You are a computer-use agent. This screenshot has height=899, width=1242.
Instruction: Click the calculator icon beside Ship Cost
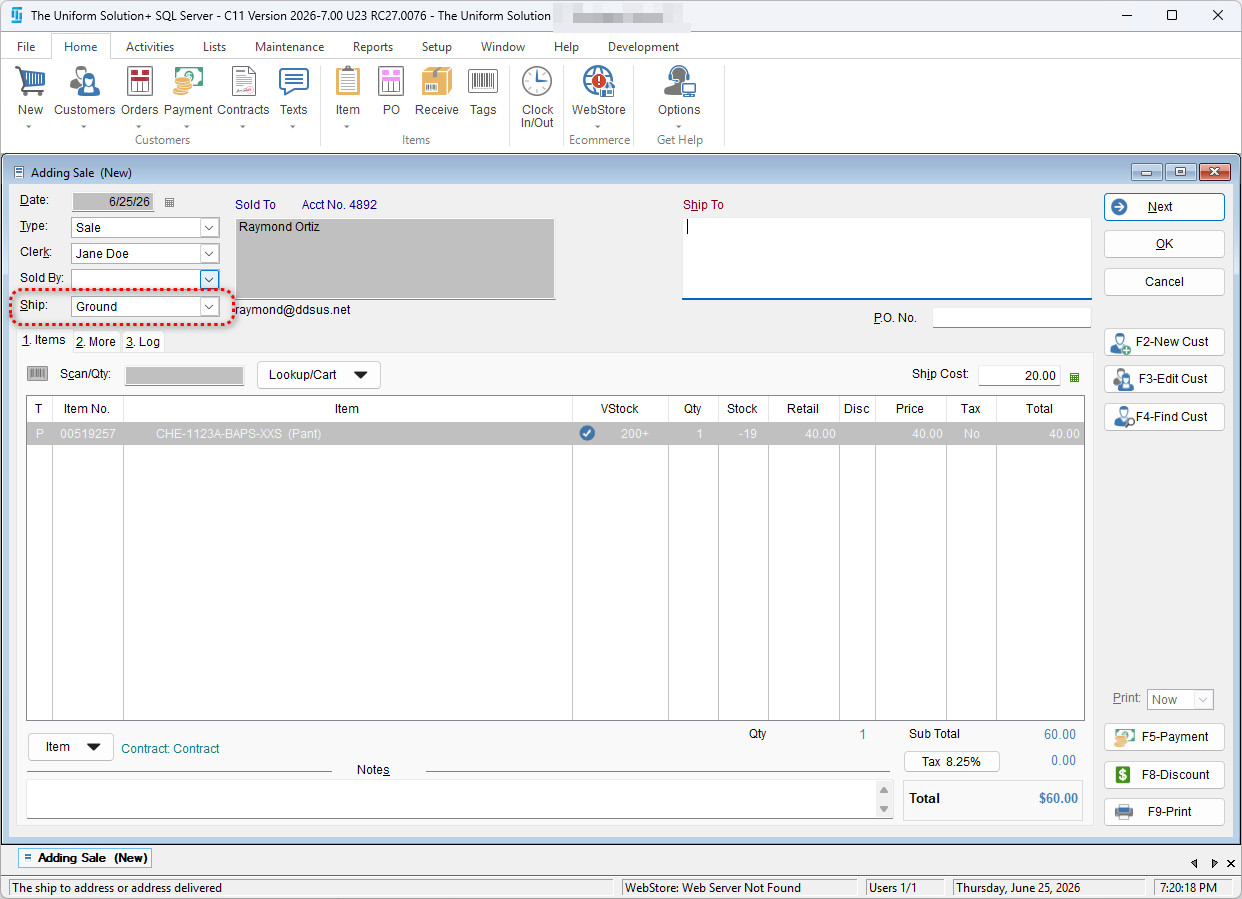pyautogui.click(x=1075, y=377)
